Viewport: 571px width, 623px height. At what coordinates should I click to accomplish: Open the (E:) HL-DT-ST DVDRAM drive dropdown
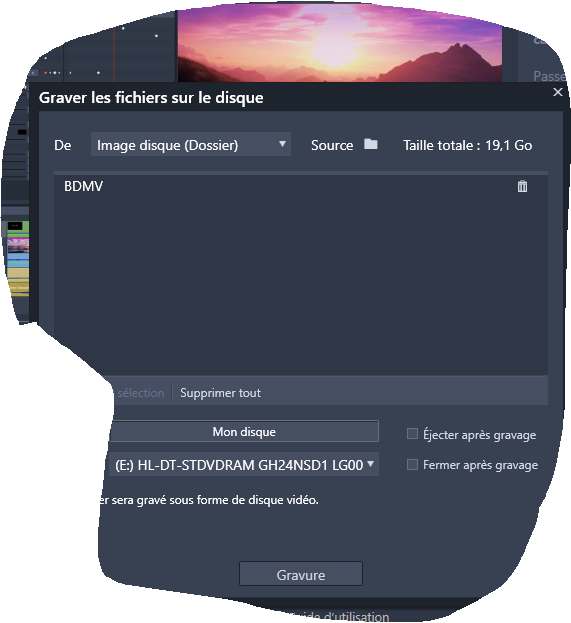(244, 464)
